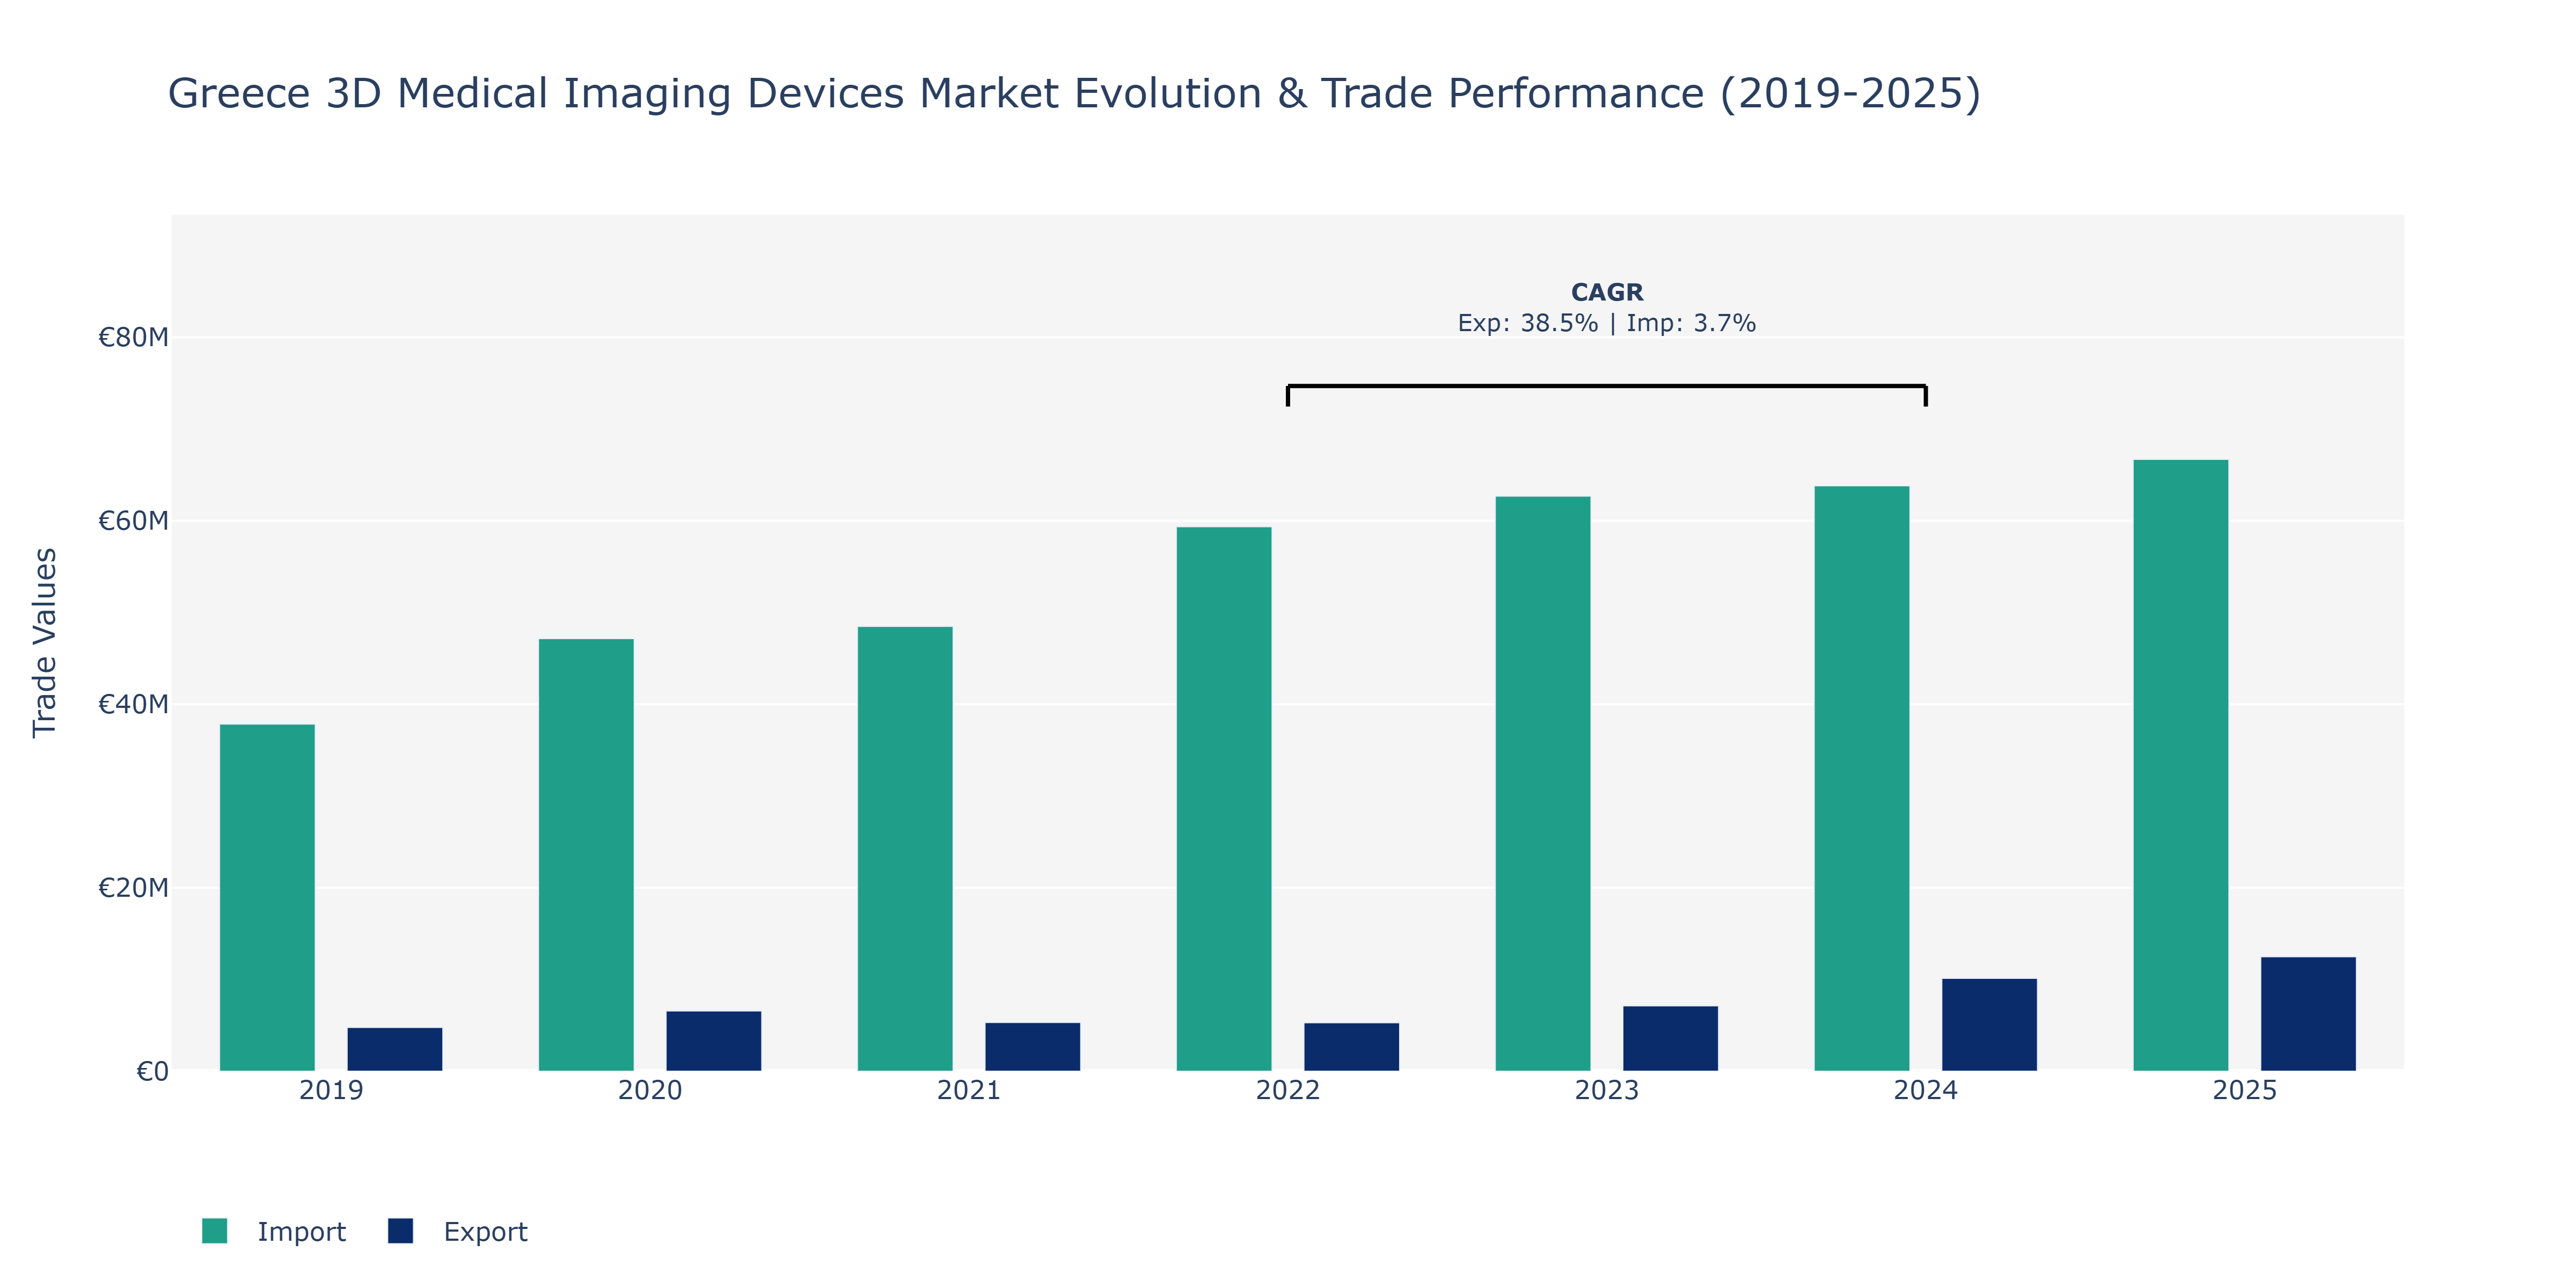Viewport: 2576px width, 1288px height.
Task: Click the 2025 Export bar
Action: pos(2309,1014)
